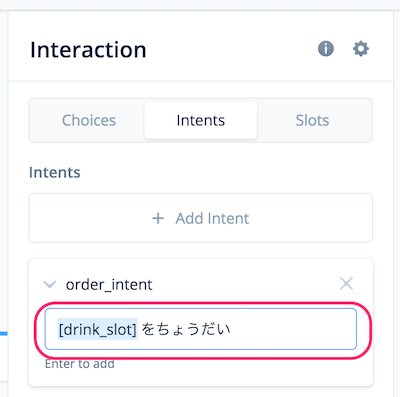Focus the utterance input field's empty area

[293, 329]
